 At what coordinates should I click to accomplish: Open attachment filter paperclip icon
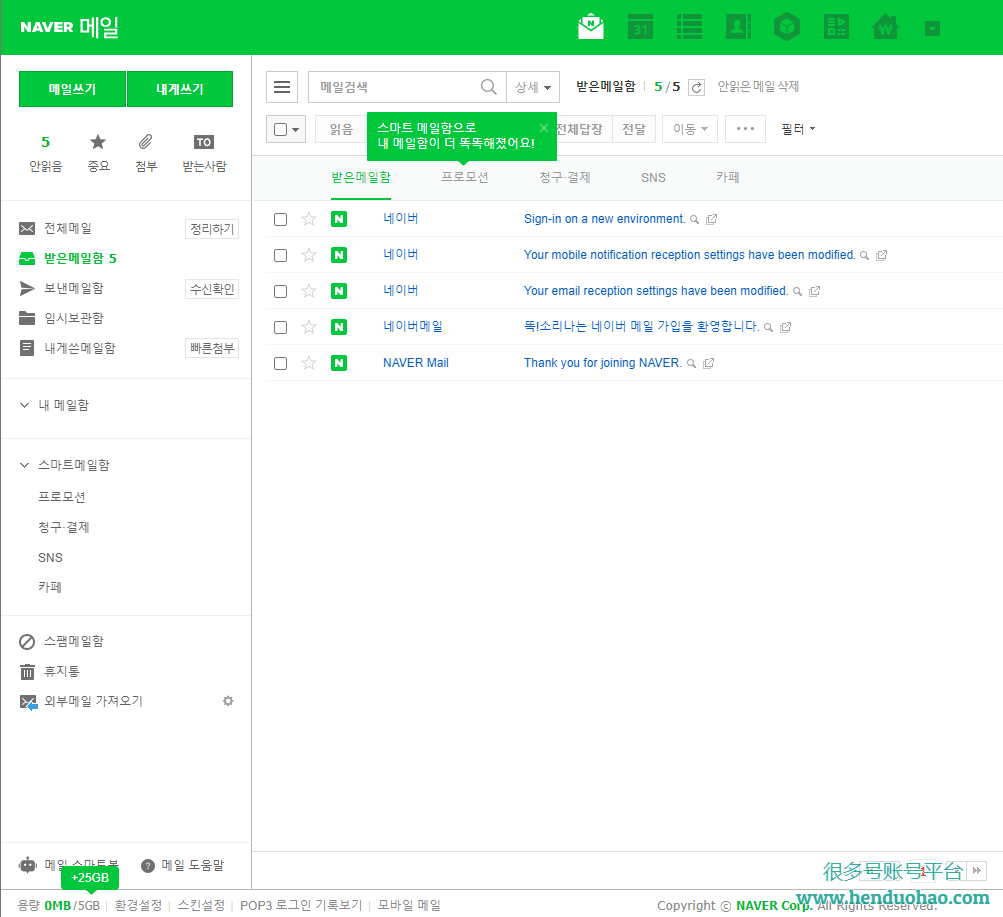146,142
